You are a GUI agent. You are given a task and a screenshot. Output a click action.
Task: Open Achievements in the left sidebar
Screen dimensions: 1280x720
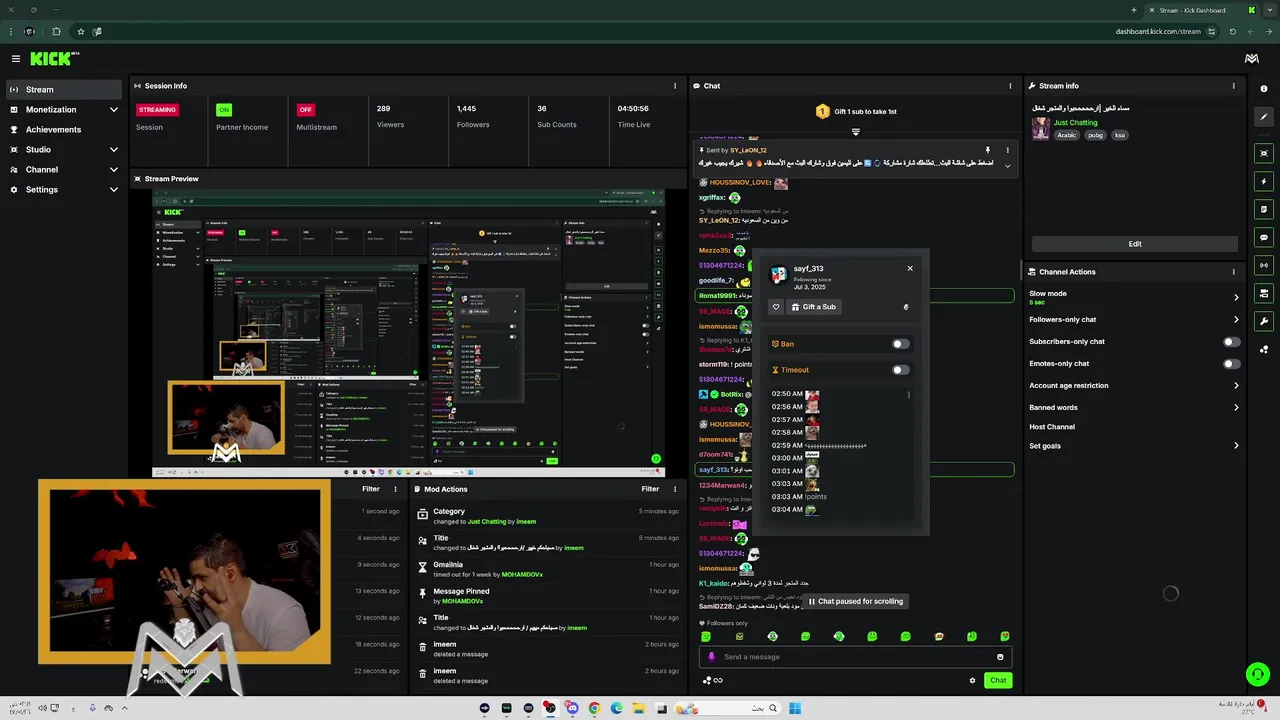[x=64, y=130]
